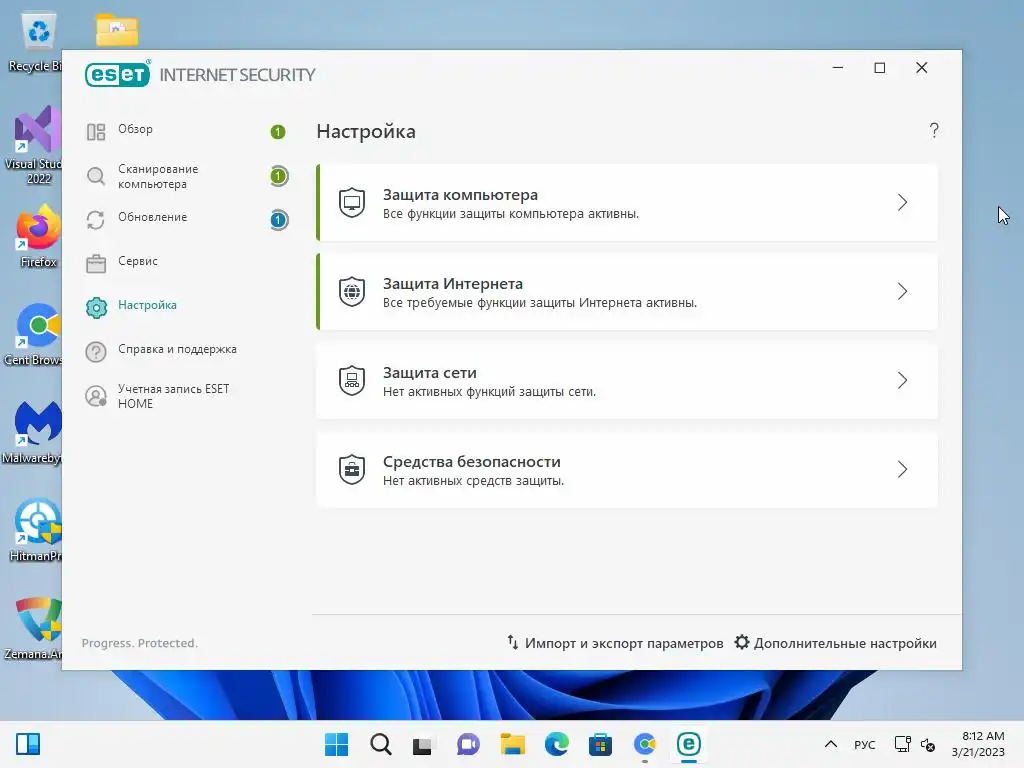1024x768 pixels.
Task: Click the badge next to Сканирование компьютера
Action: pos(279,176)
